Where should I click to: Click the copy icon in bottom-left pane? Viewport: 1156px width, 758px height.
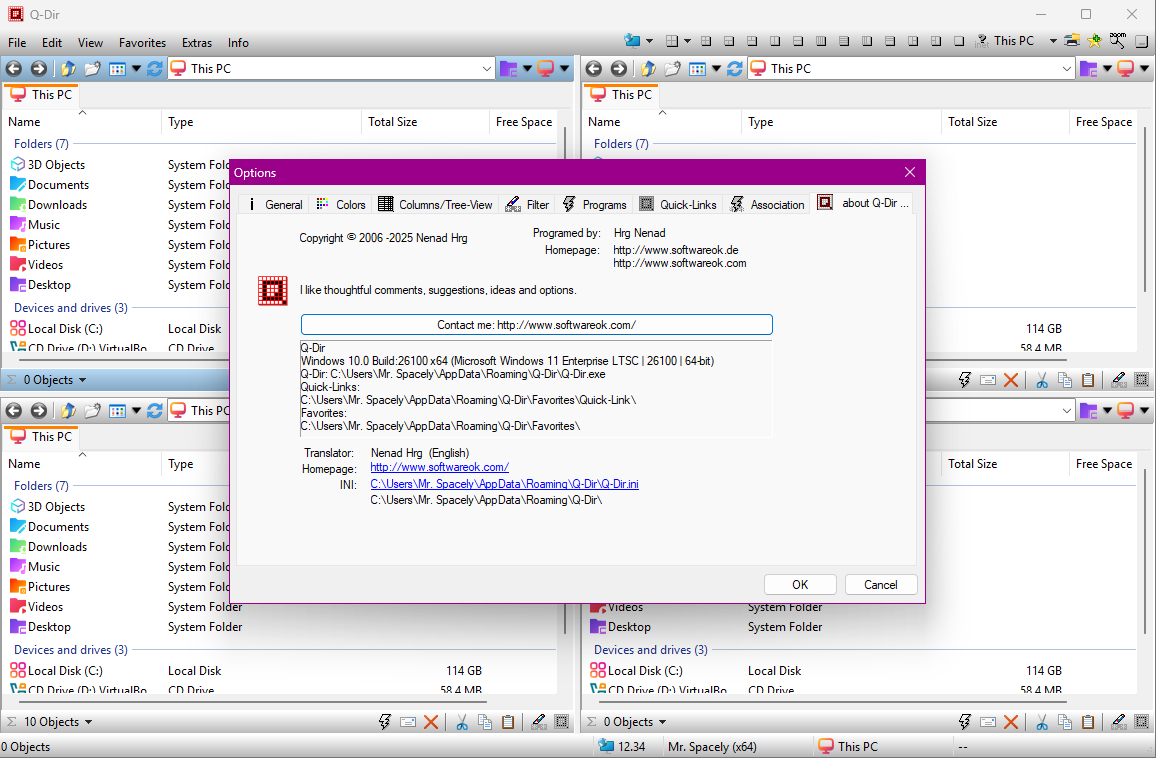click(x=485, y=722)
